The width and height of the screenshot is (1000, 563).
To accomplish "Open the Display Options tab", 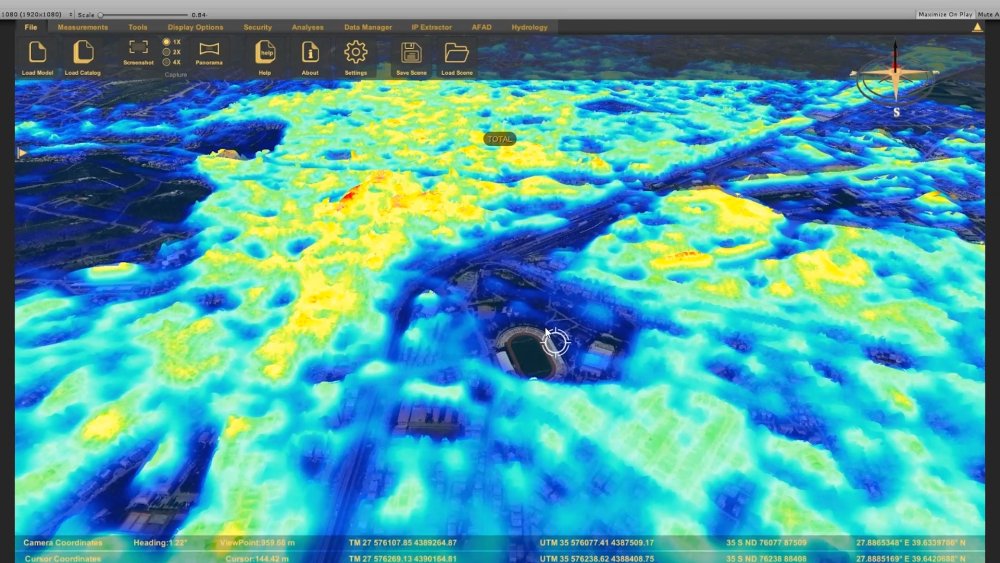I will click(196, 27).
